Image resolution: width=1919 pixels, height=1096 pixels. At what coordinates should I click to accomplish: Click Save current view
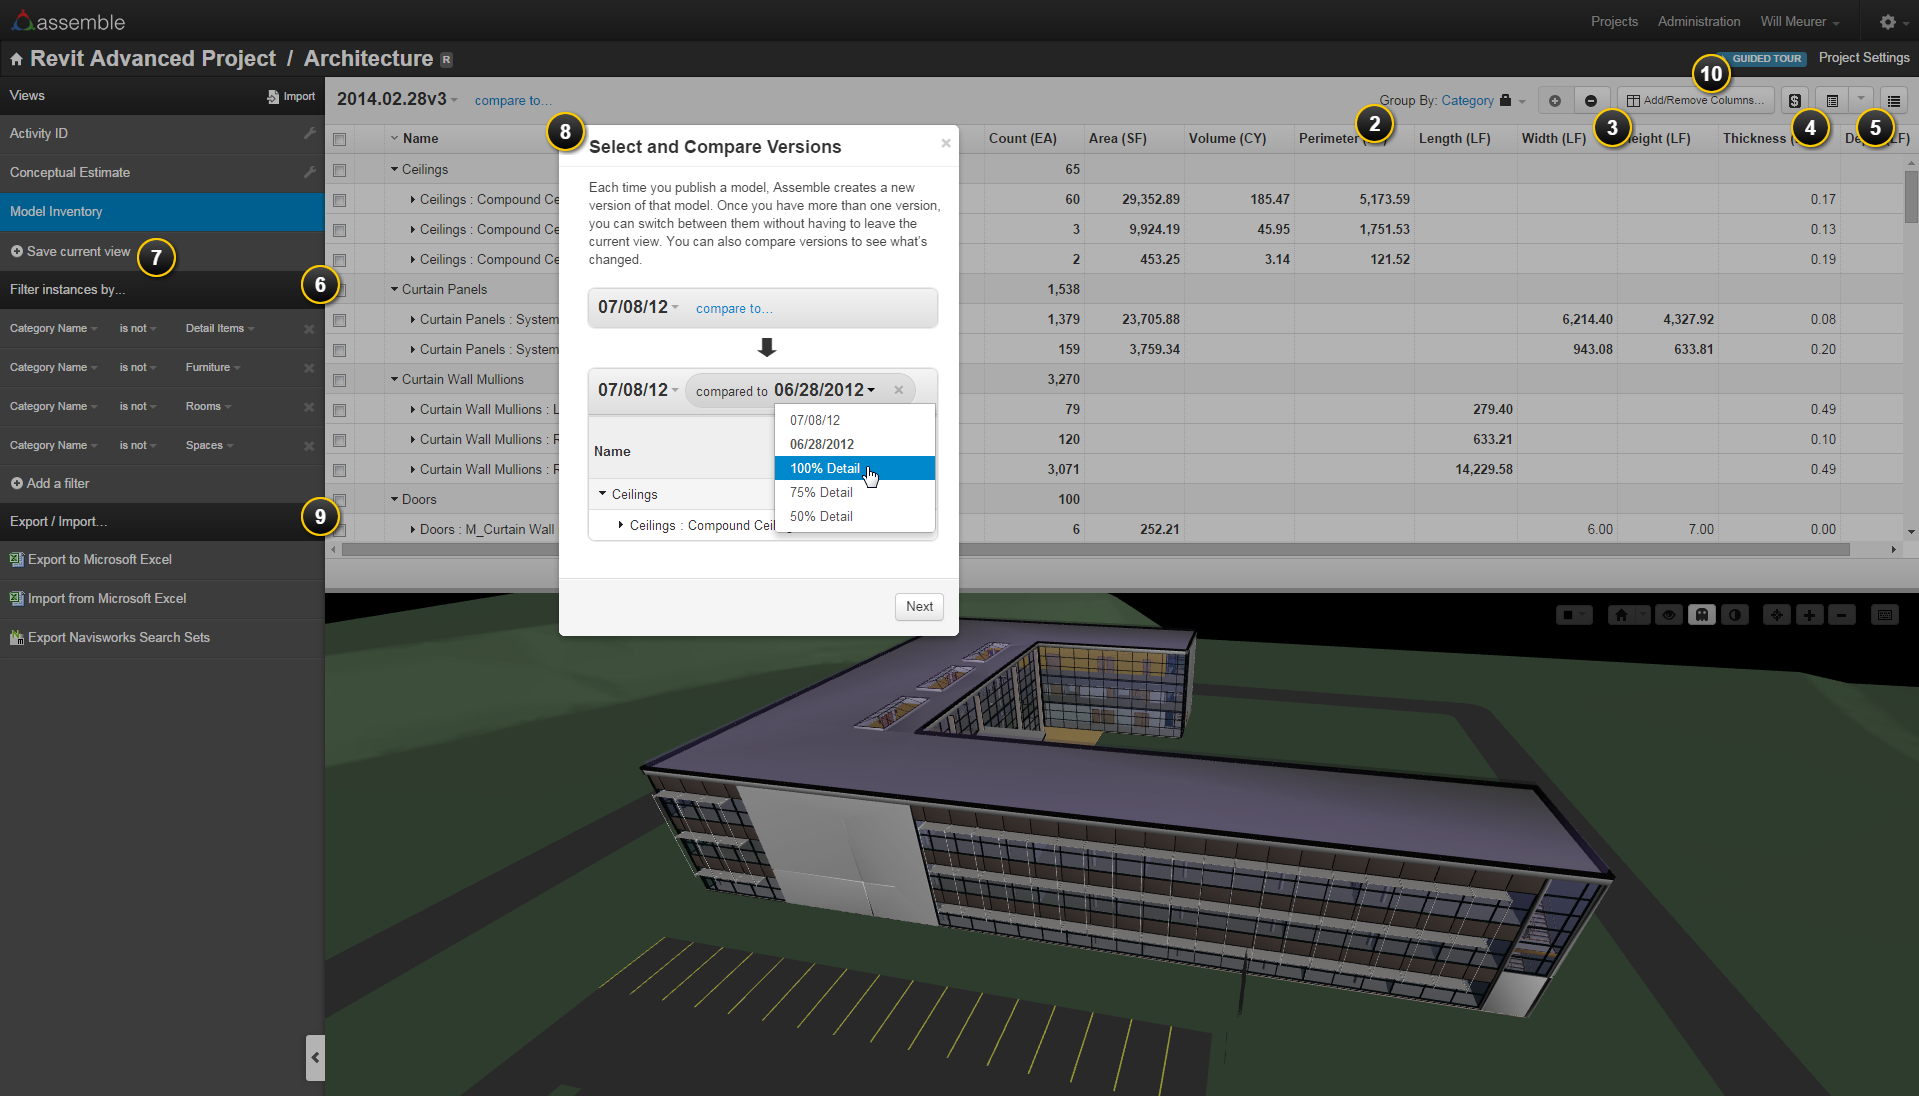coord(70,252)
